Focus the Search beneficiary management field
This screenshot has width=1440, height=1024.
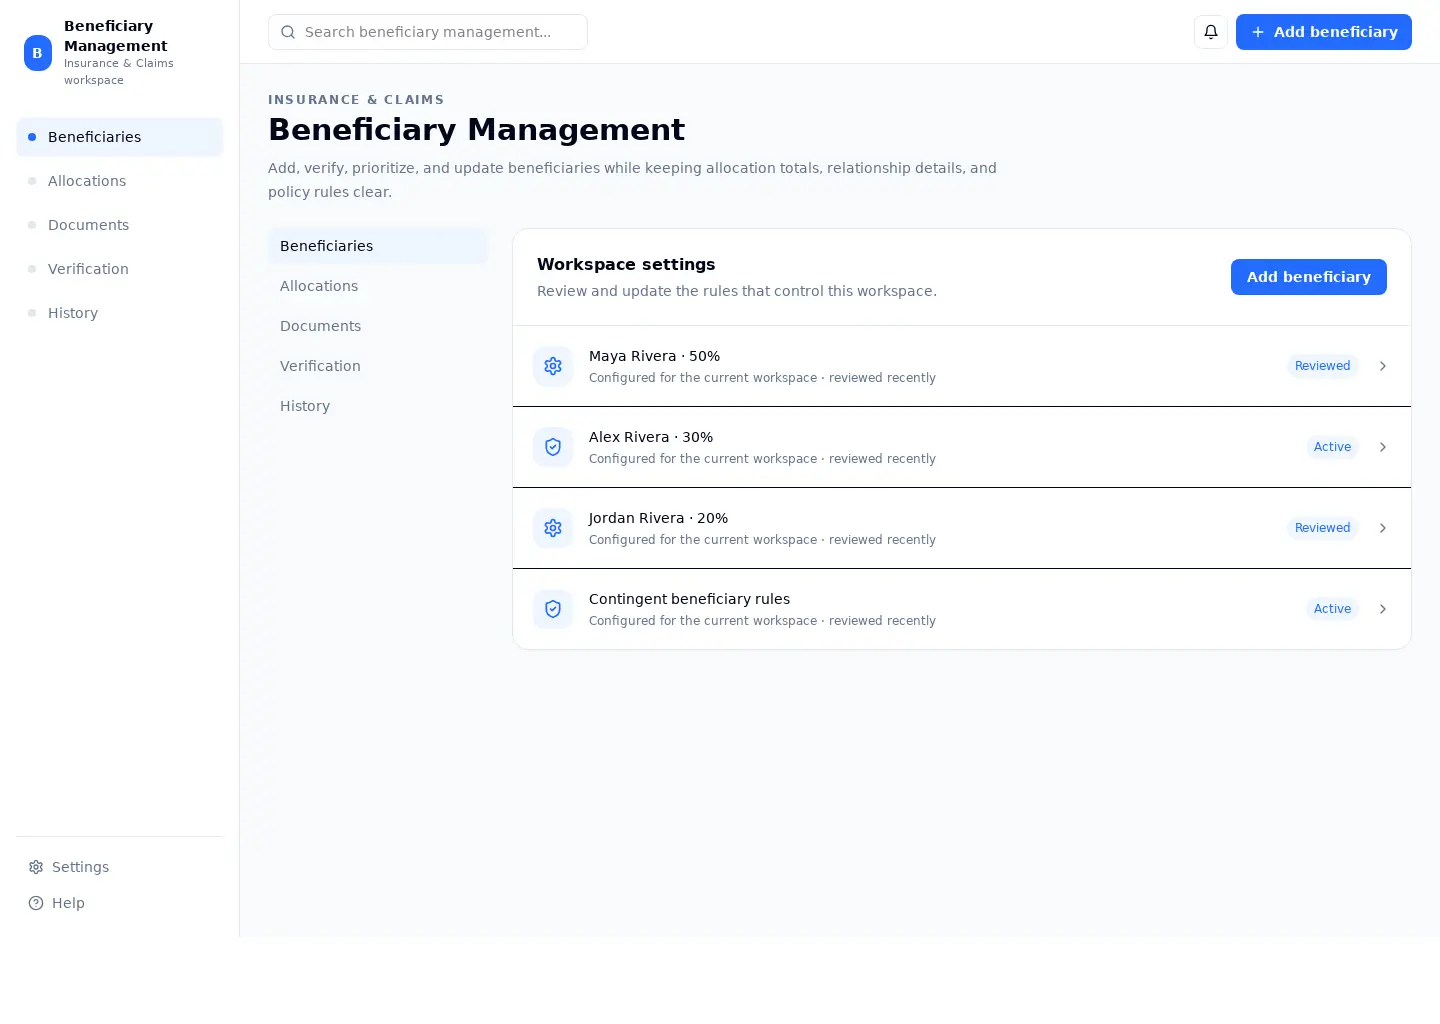tap(428, 32)
